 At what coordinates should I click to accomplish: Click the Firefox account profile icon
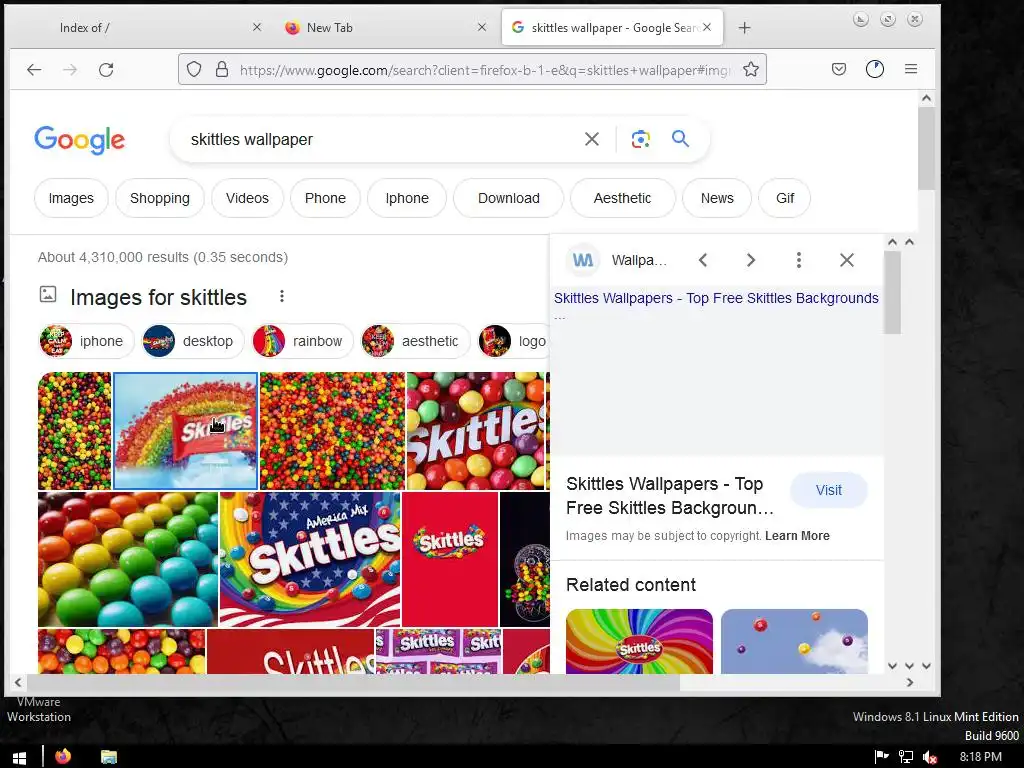tap(874, 69)
